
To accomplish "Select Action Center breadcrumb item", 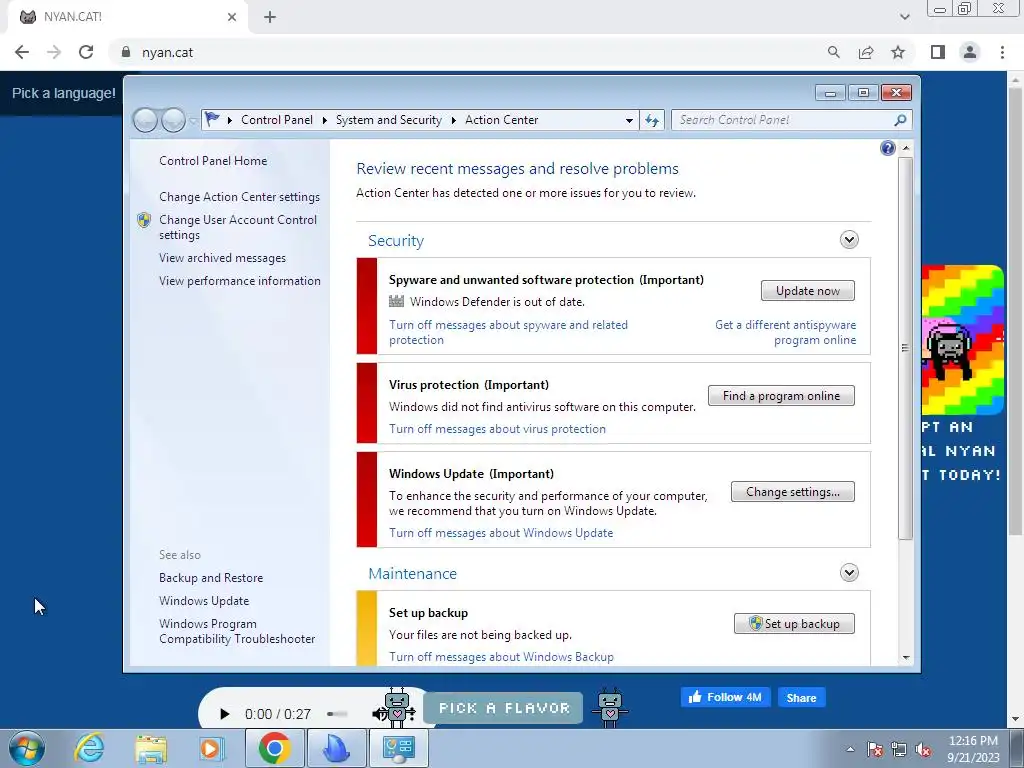I will click(x=502, y=120).
